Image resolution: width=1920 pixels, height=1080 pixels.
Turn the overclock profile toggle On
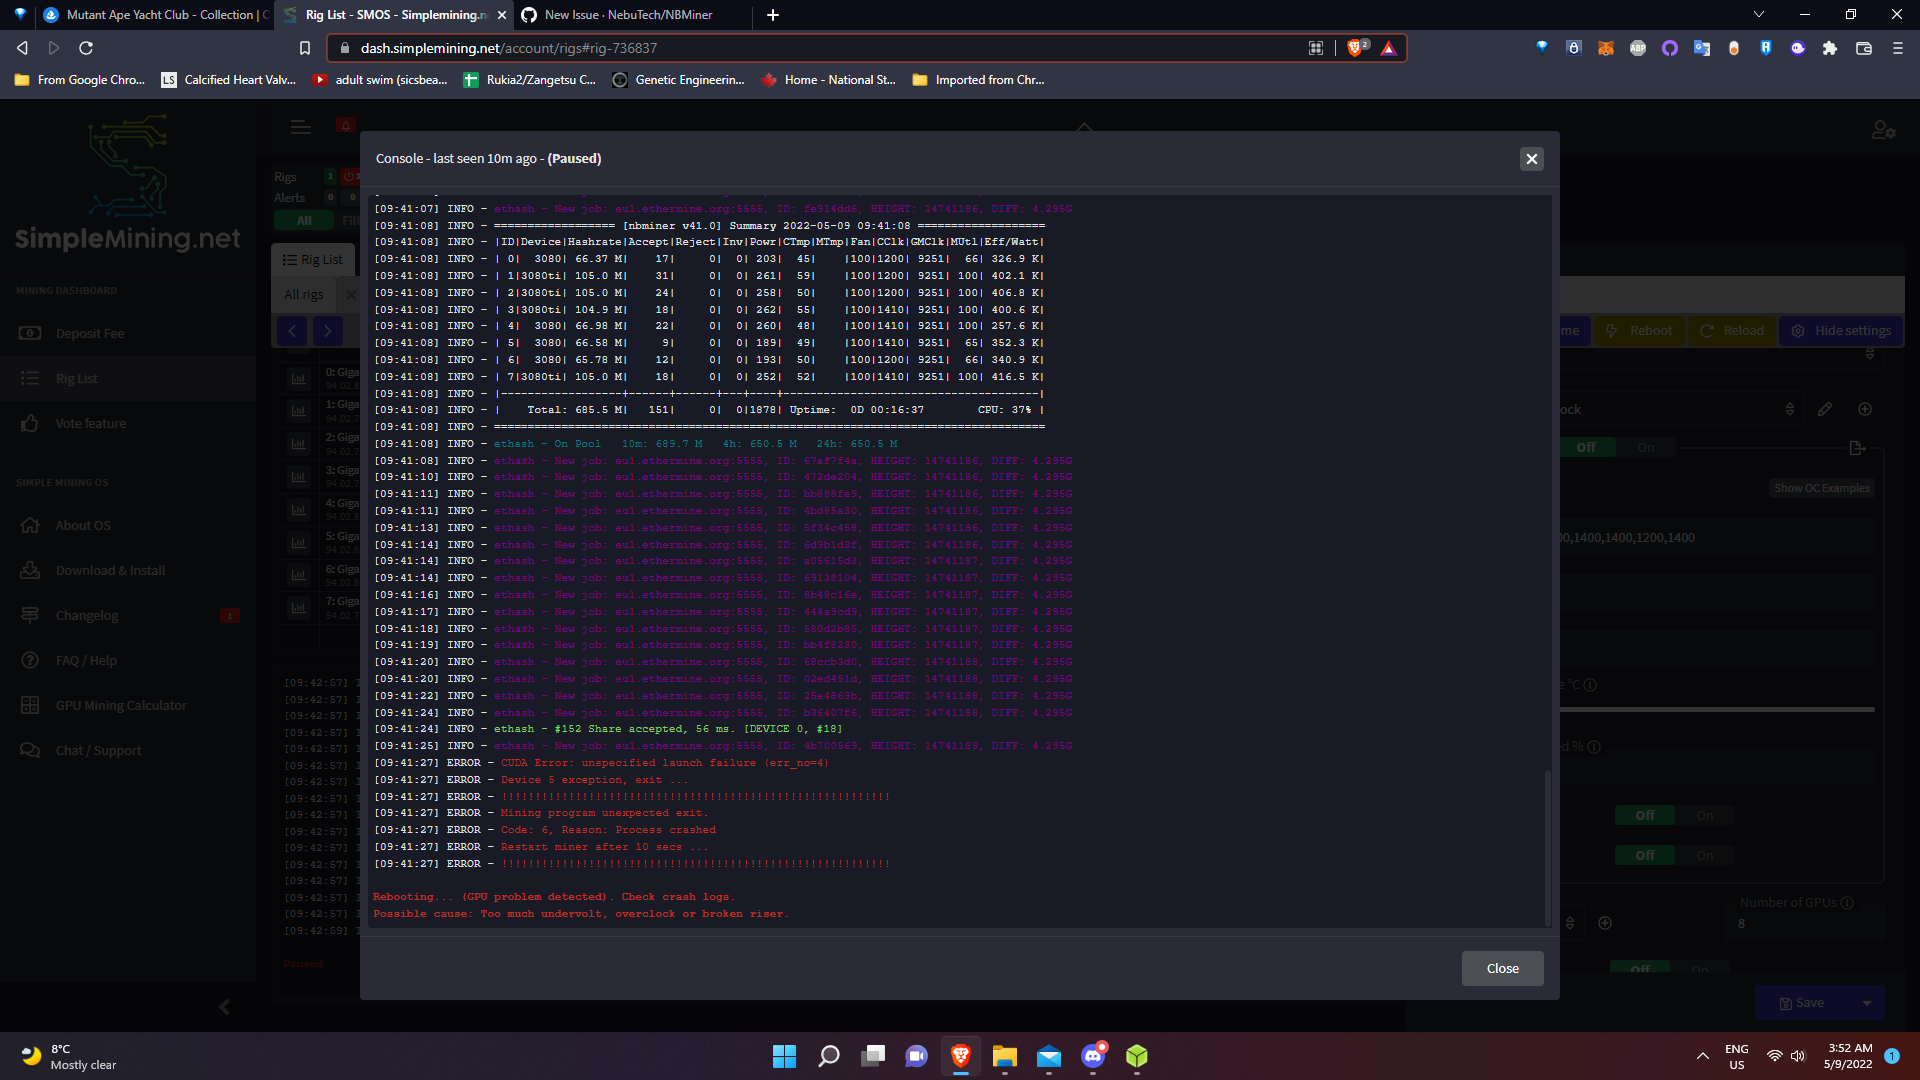pyautogui.click(x=1645, y=447)
